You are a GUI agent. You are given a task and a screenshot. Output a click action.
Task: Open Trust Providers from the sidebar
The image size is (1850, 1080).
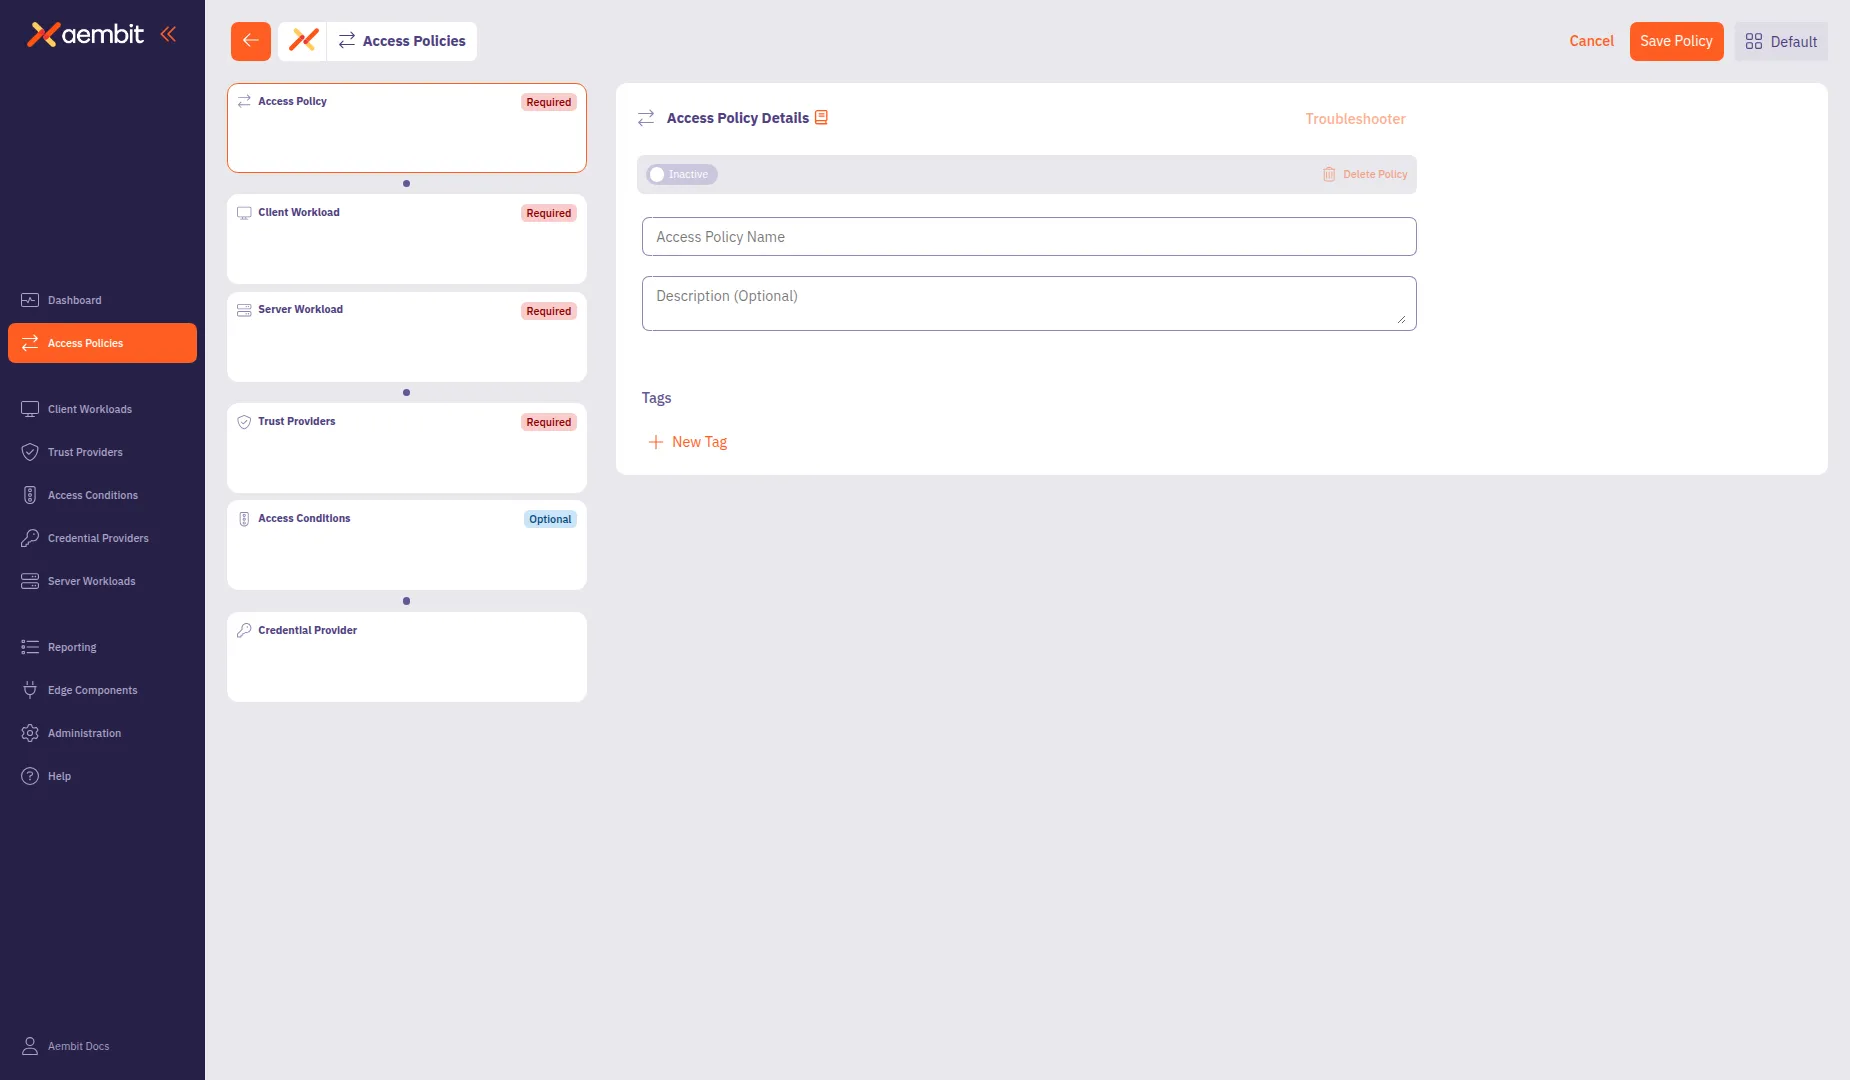pyautogui.click(x=86, y=452)
